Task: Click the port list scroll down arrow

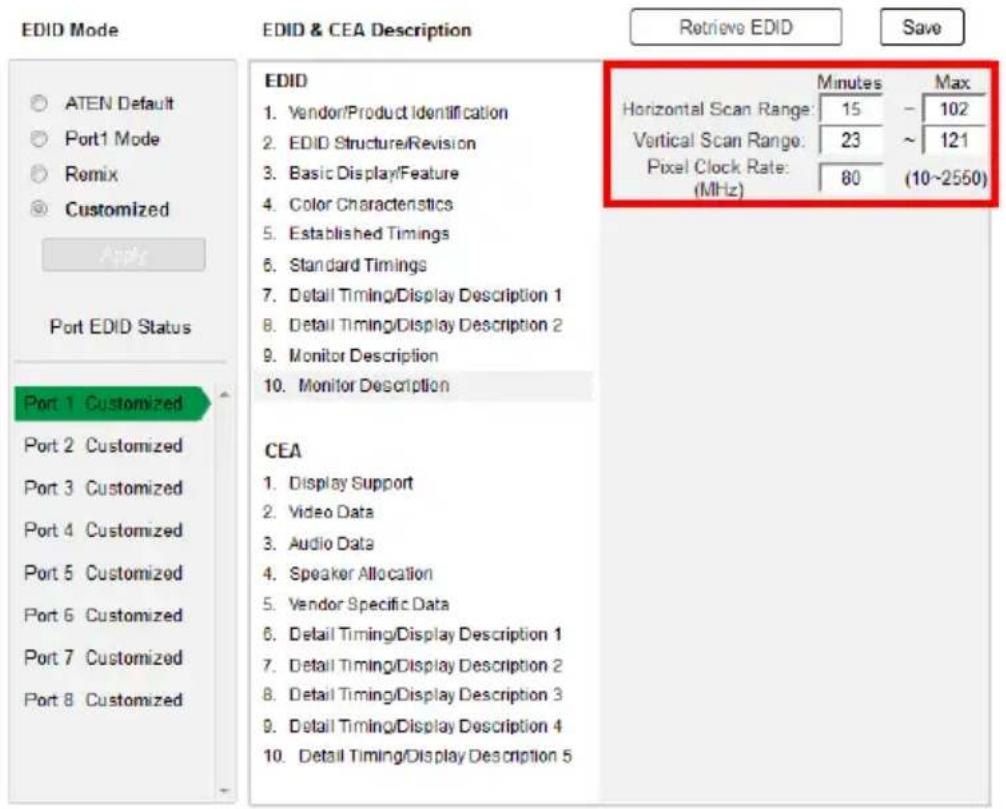Action: 225,790
